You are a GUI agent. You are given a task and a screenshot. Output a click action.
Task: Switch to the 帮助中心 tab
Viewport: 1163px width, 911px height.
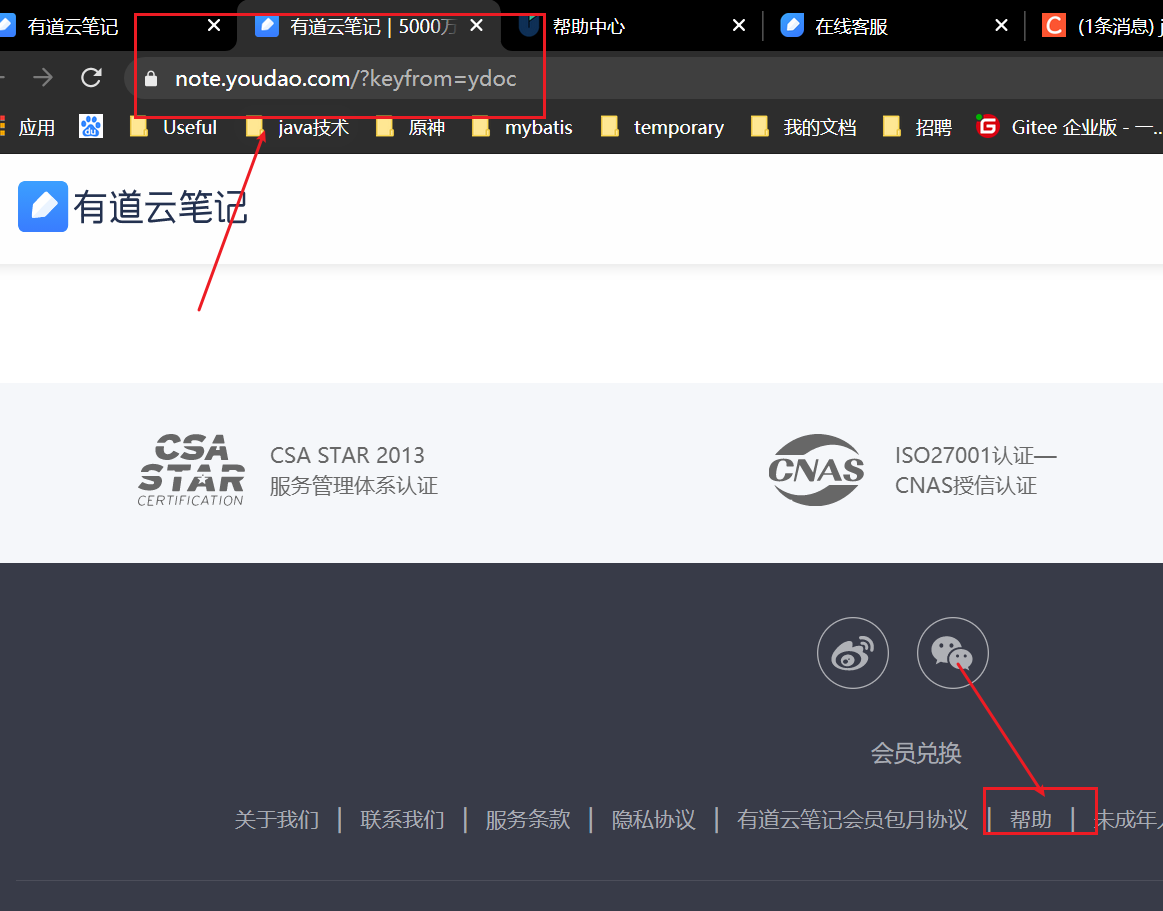coord(623,26)
